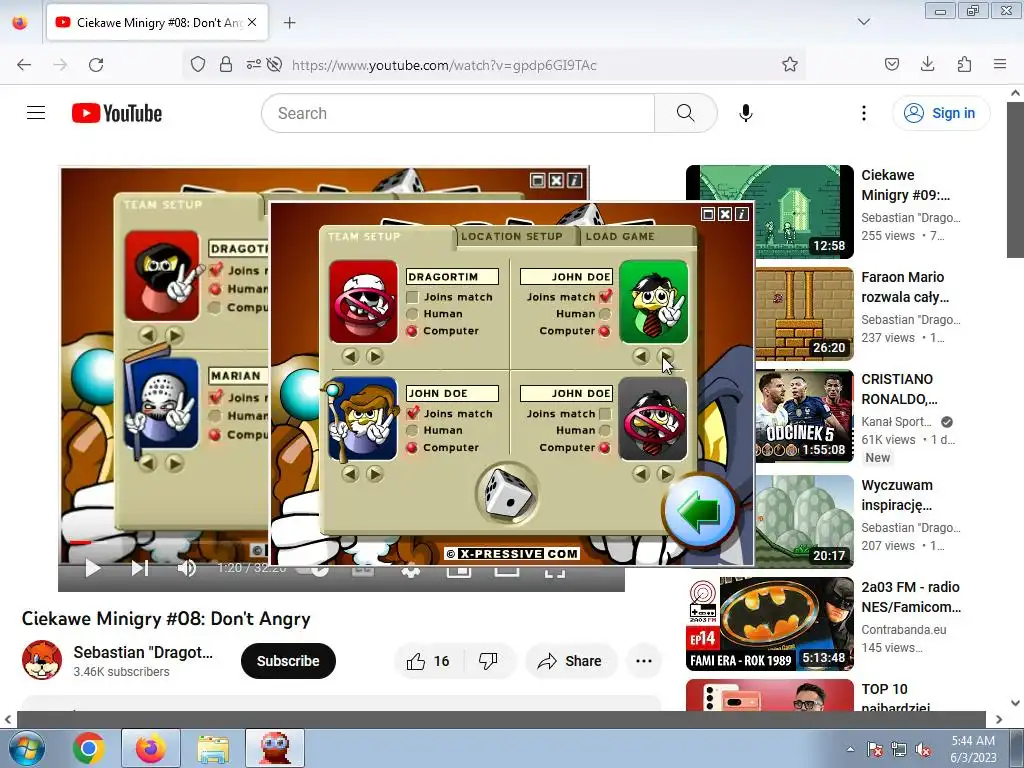Select next avatar for green-background John Doe
The height and width of the screenshot is (768, 1024).
[665, 356]
